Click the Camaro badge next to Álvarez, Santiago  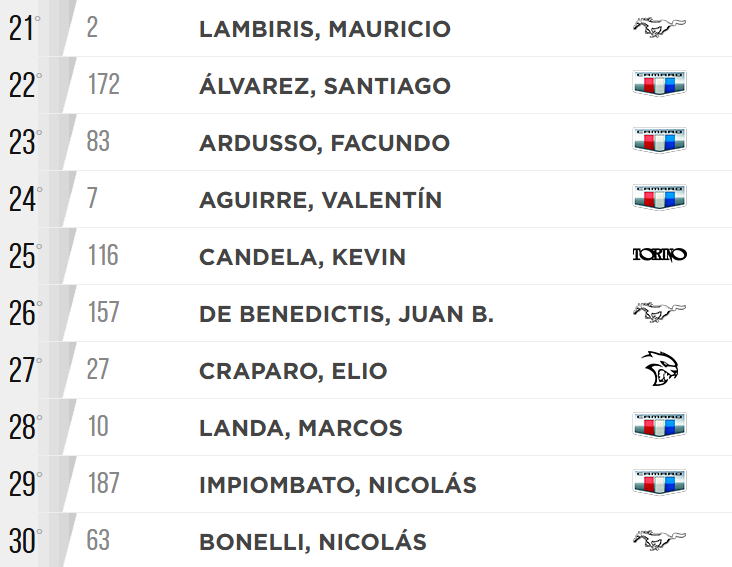(x=660, y=85)
